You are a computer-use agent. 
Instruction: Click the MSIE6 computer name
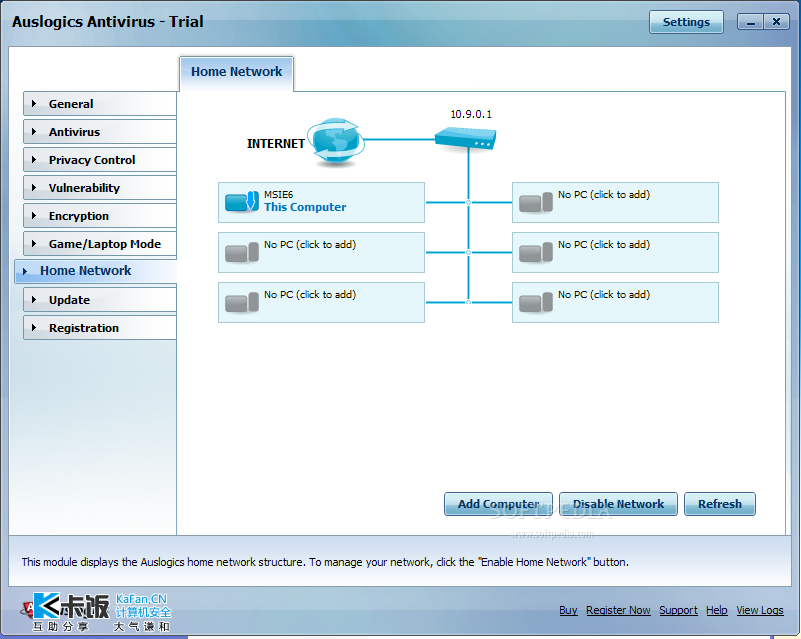[278, 195]
